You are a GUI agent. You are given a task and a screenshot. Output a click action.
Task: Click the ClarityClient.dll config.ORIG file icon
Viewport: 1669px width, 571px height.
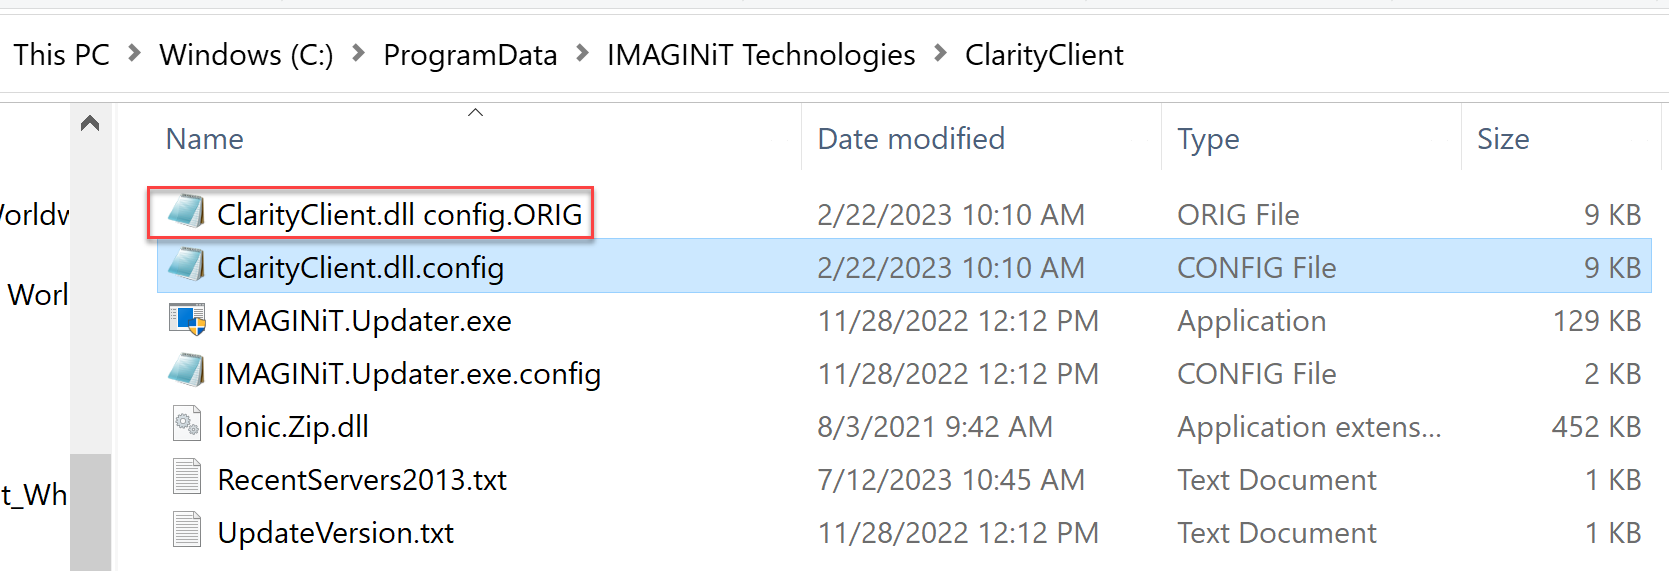click(187, 212)
